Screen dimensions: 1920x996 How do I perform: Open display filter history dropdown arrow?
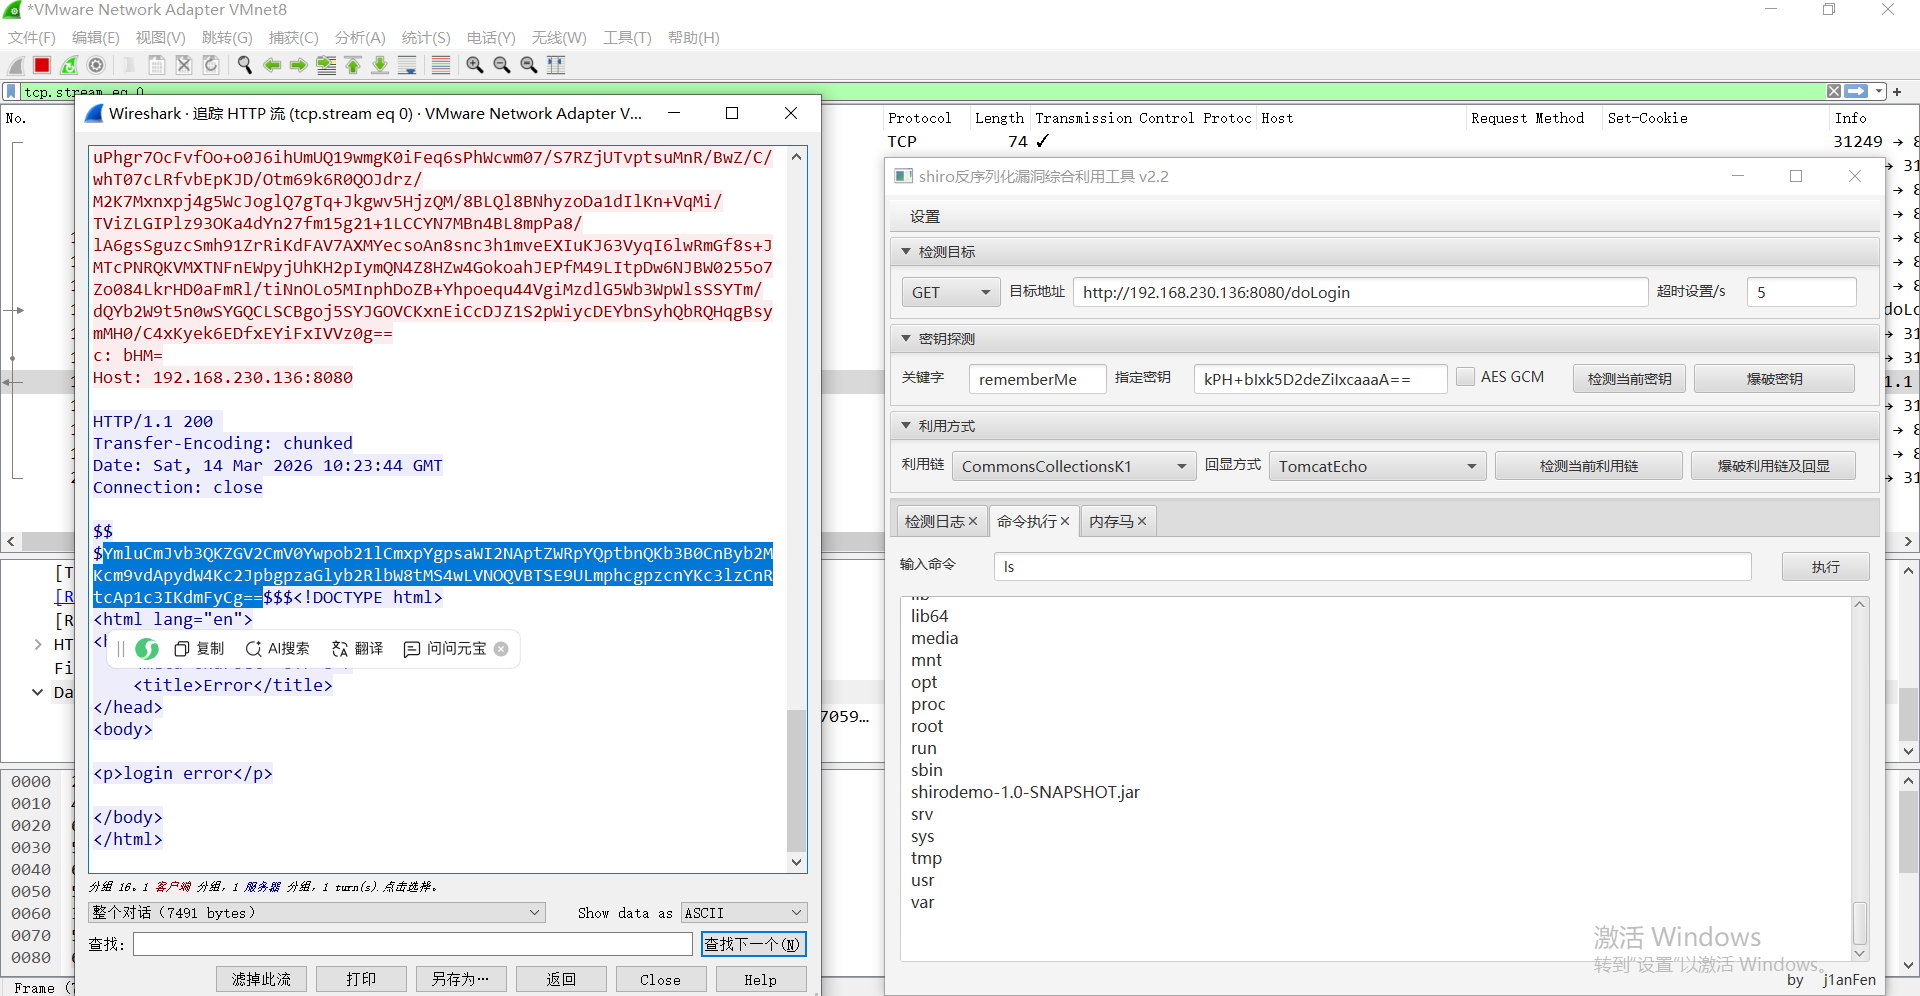(x=1879, y=91)
